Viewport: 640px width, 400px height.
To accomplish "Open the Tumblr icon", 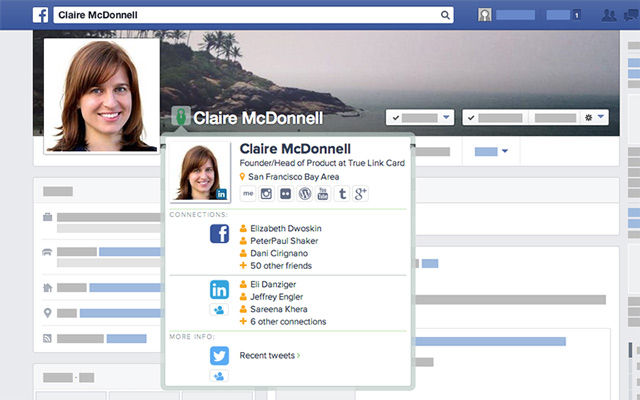I will [342, 193].
